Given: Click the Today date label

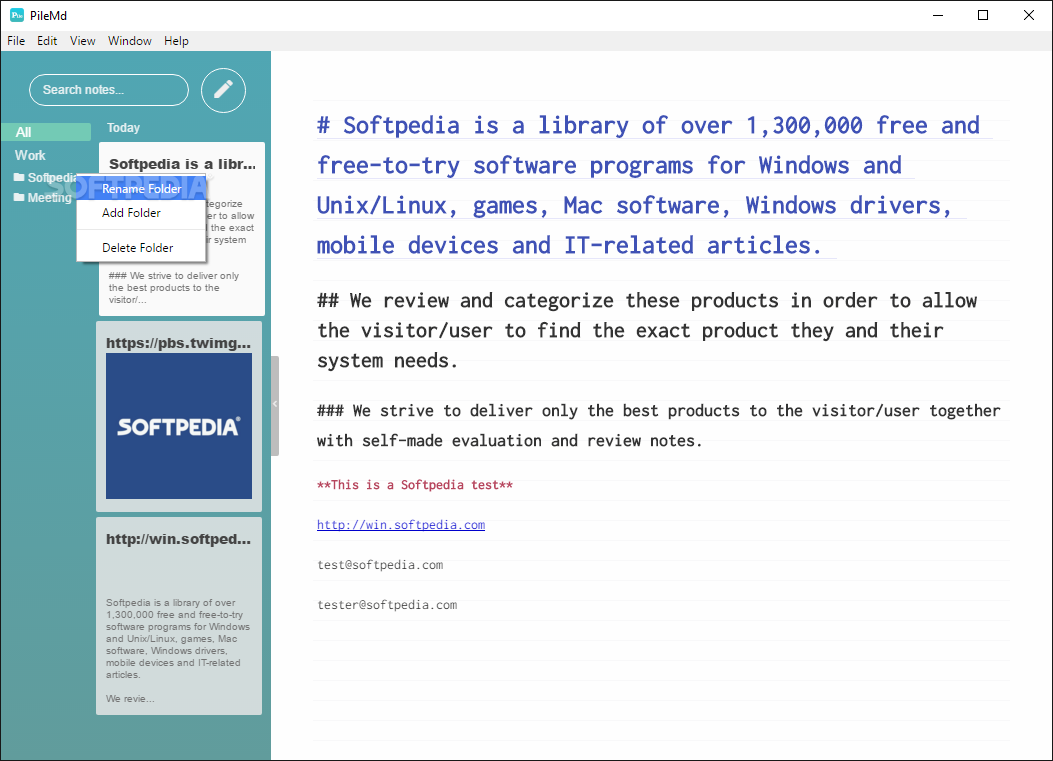Looking at the screenshot, I should (x=124, y=128).
